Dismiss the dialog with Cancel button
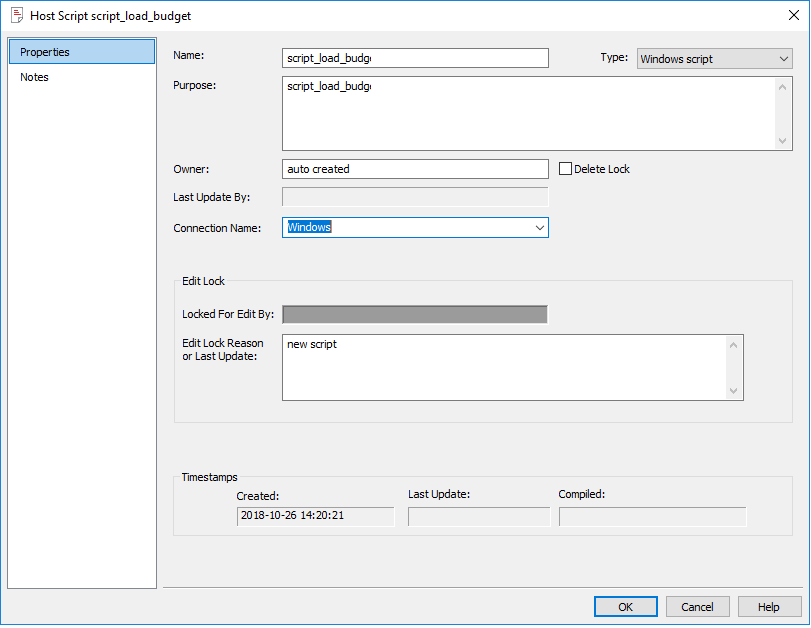811x628 pixels. (697, 607)
